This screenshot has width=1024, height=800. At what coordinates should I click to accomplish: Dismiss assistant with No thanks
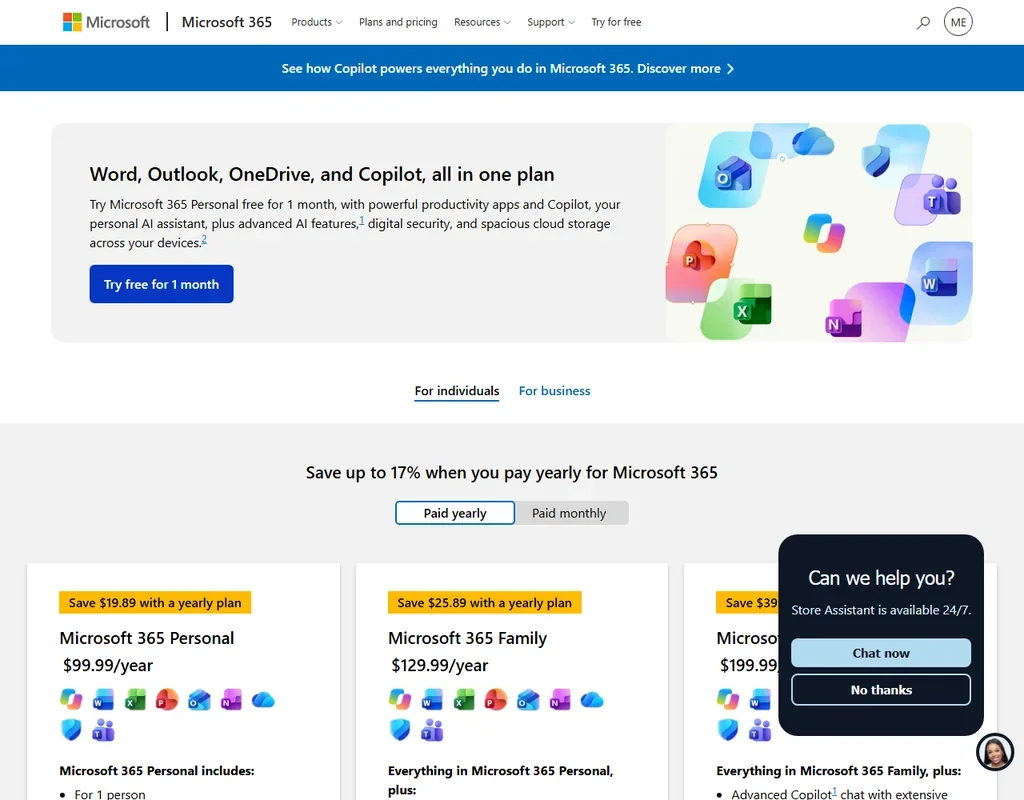point(881,690)
